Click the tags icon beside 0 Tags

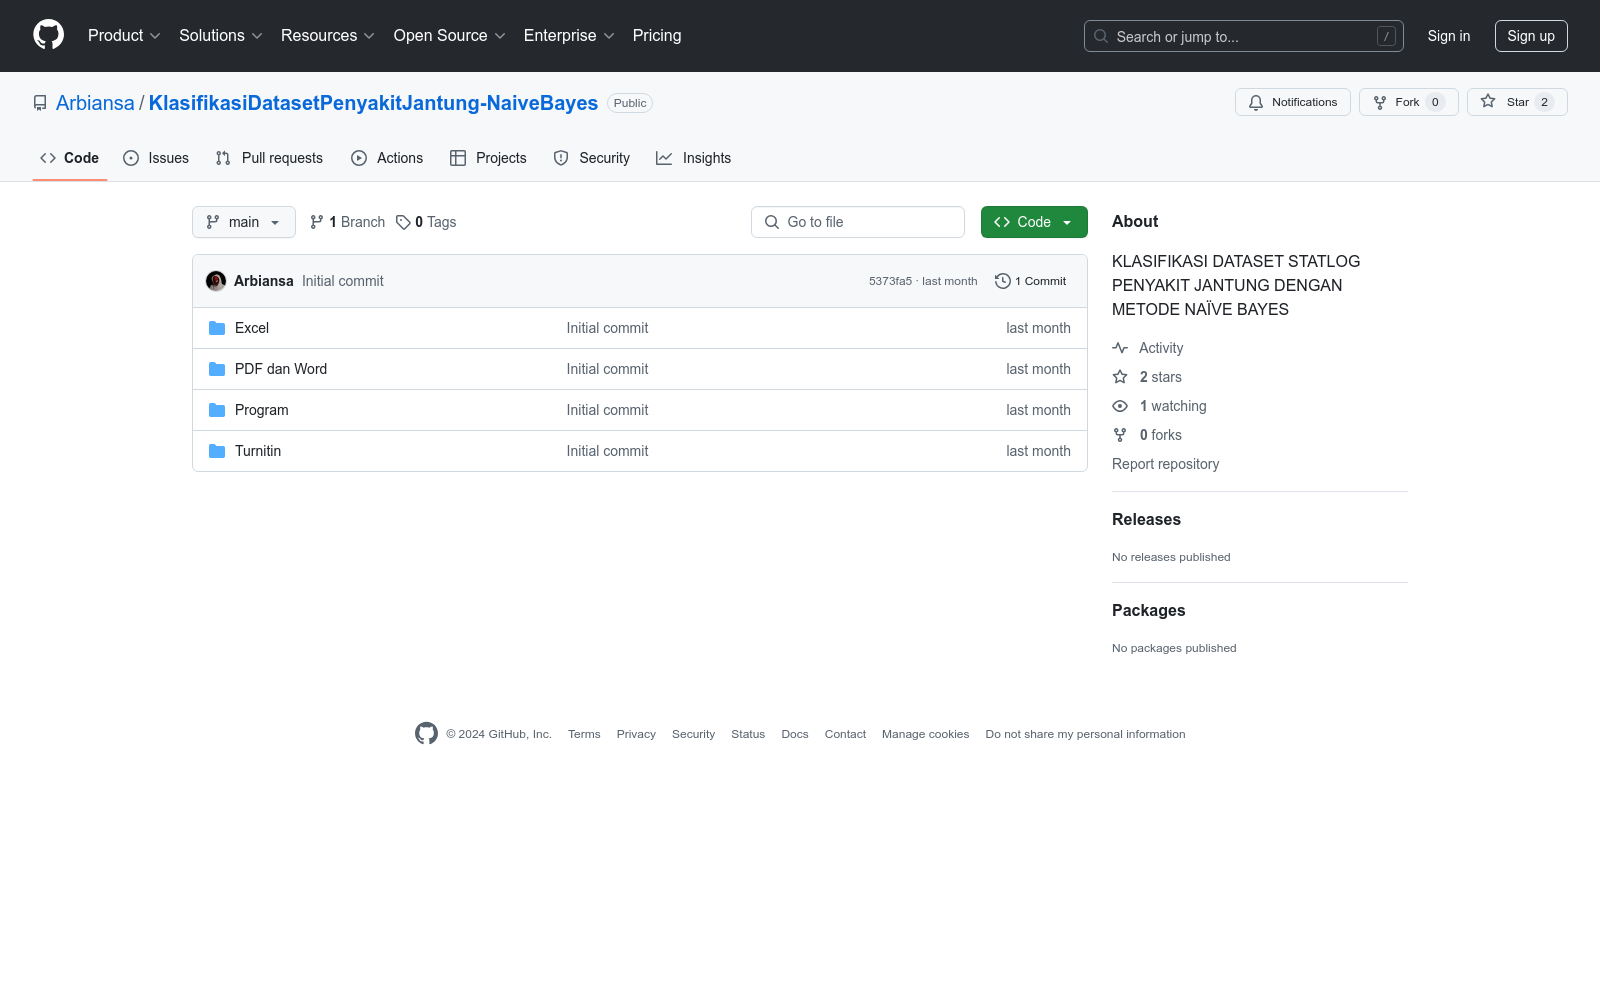(x=403, y=222)
